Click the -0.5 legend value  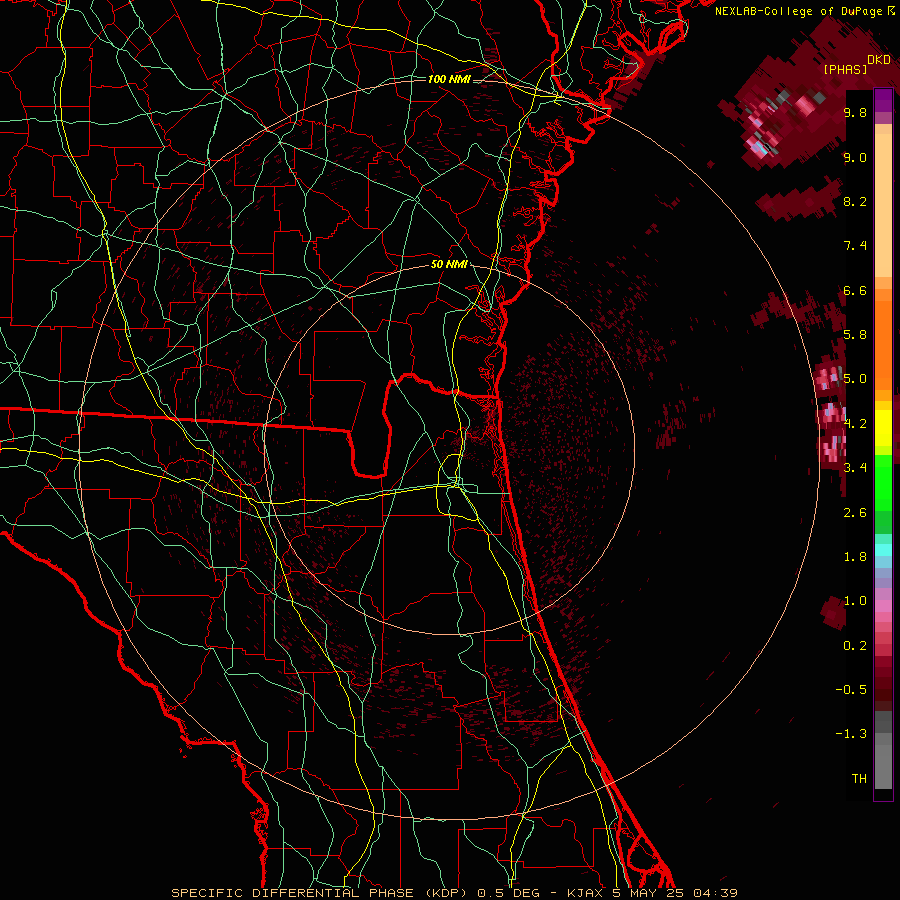(851, 690)
